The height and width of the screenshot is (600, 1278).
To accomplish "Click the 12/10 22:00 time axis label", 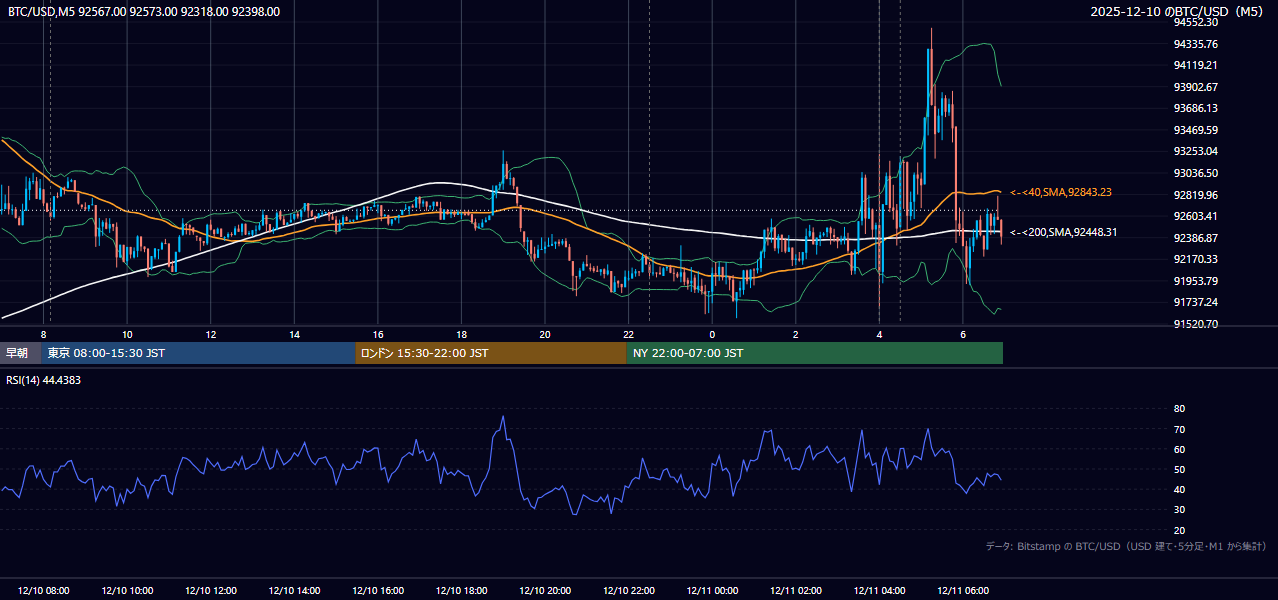I will click(x=628, y=591).
